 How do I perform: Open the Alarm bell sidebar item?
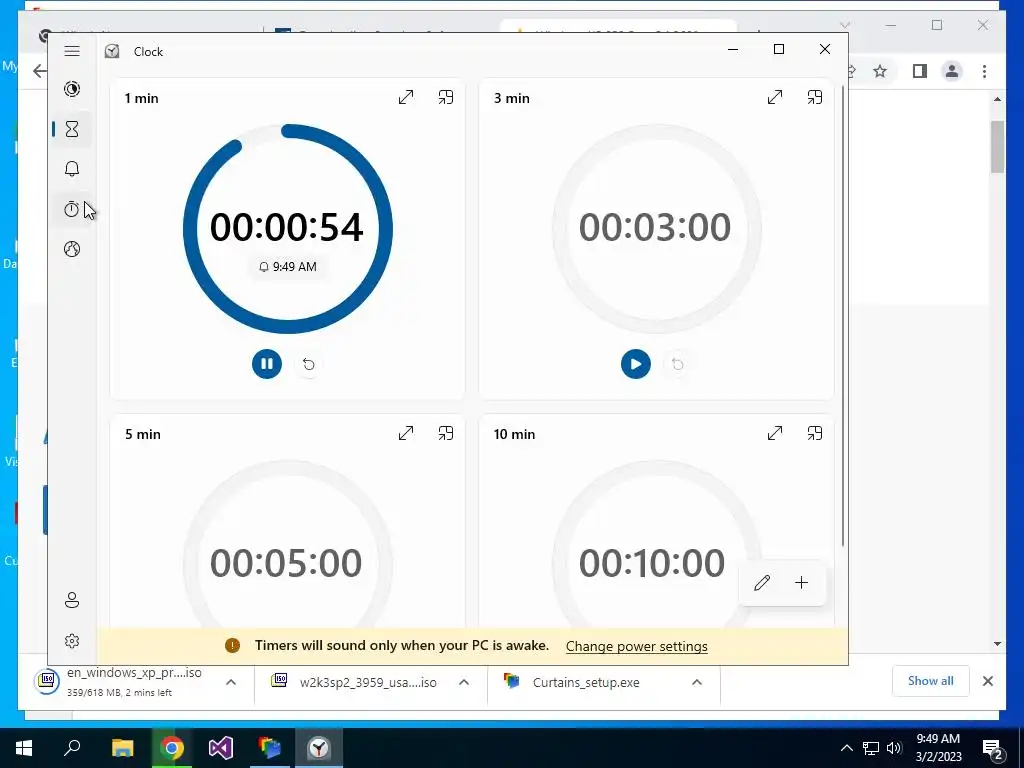click(72, 169)
